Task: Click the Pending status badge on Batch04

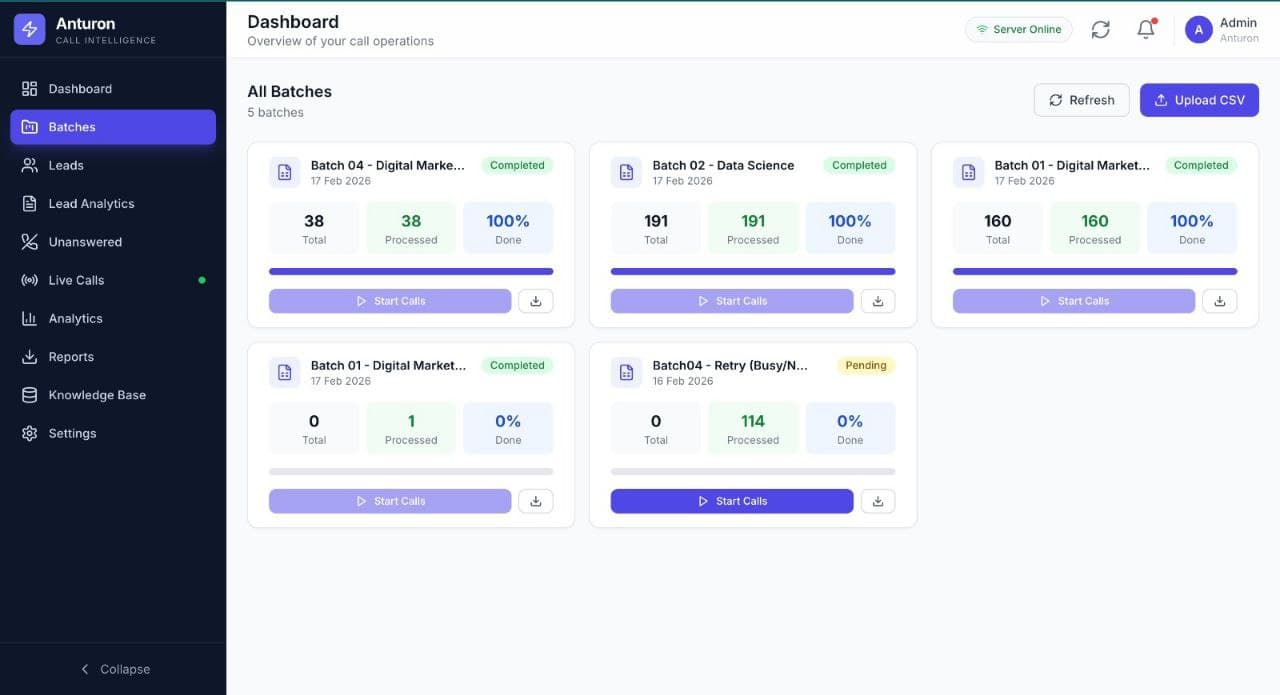Action: [865, 365]
